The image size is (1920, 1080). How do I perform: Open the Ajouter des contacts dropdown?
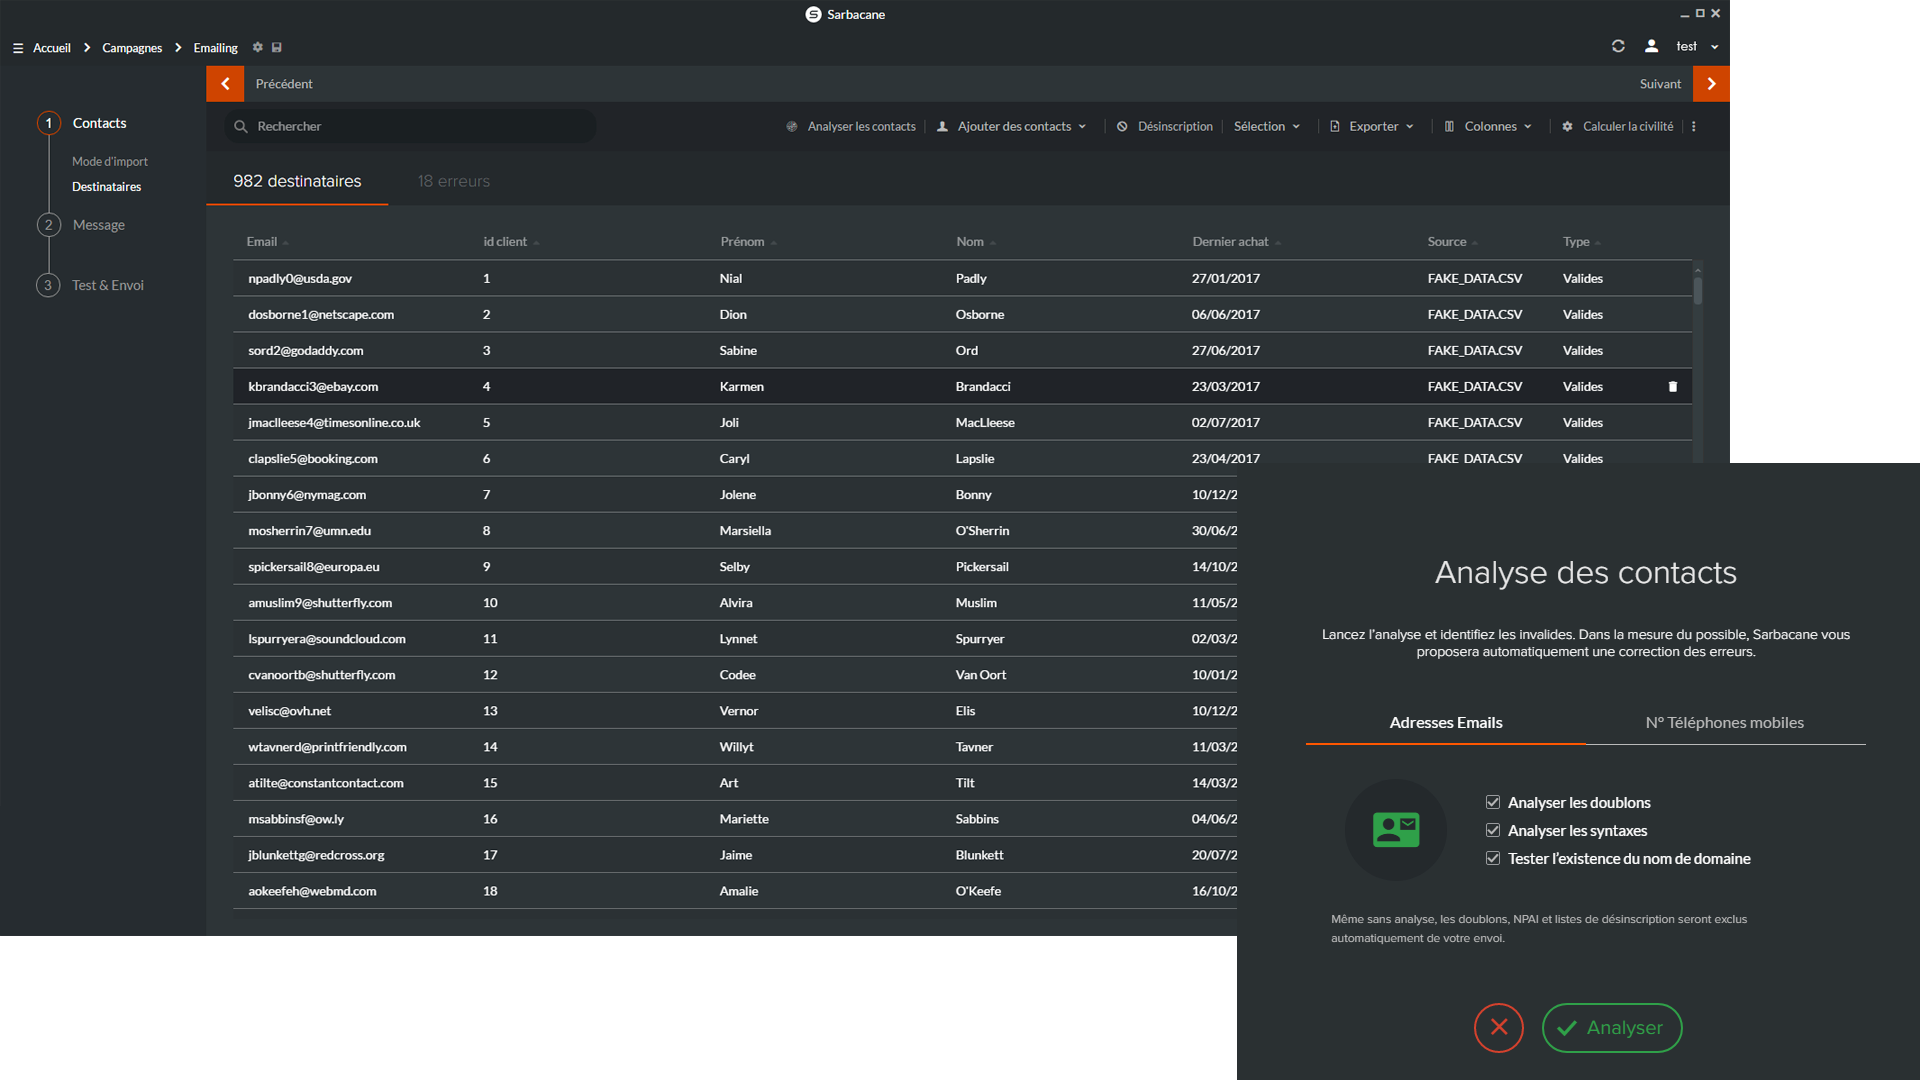1012,127
